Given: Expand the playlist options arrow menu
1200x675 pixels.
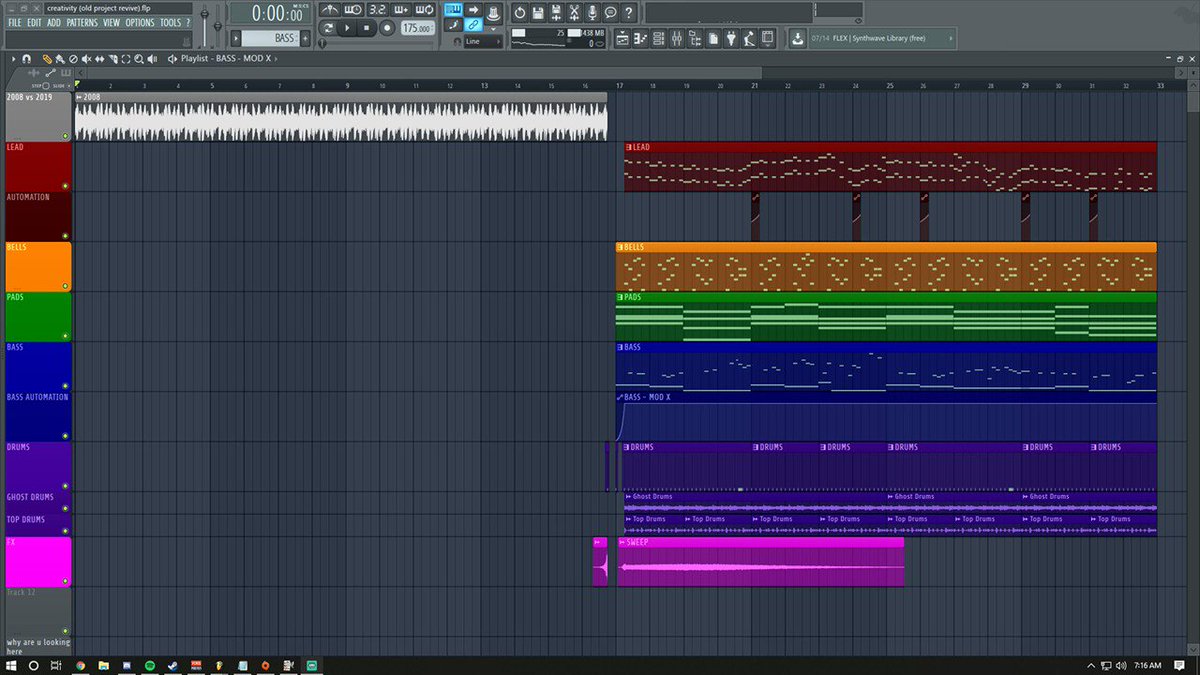Looking at the screenshot, I should coord(13,59).
